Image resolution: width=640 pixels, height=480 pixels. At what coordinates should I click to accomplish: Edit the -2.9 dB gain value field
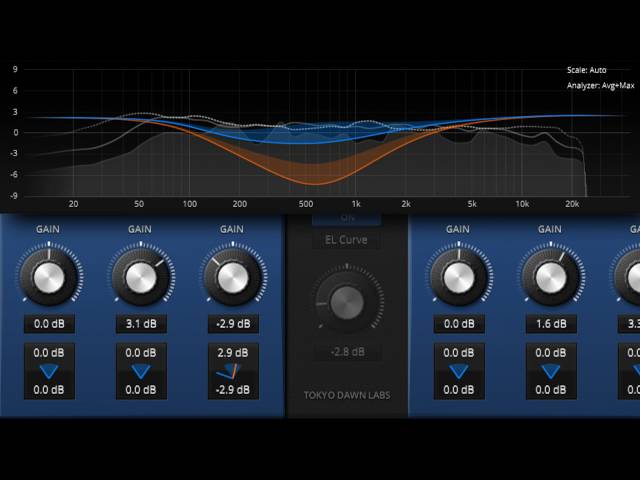(233, 324)
